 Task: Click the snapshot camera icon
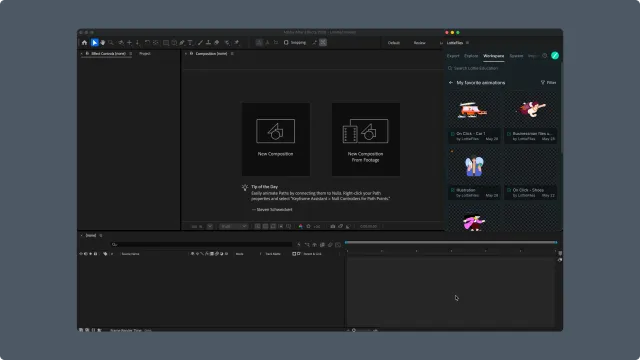click(x=333, y=226)
